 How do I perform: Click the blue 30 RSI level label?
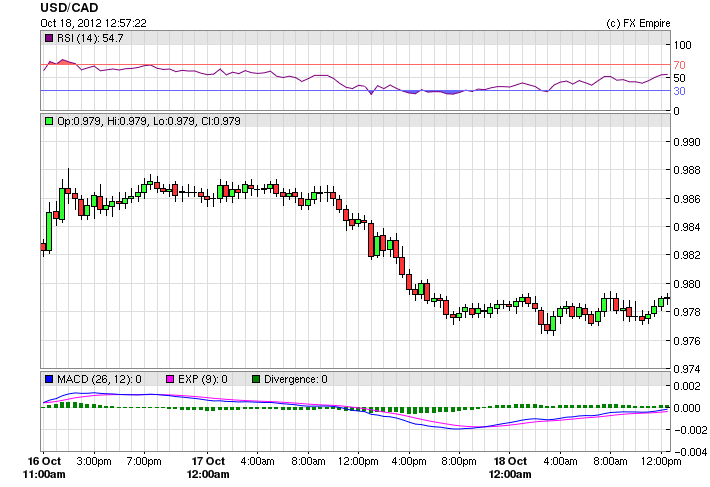pyautogui.click(x=679, y=91)
